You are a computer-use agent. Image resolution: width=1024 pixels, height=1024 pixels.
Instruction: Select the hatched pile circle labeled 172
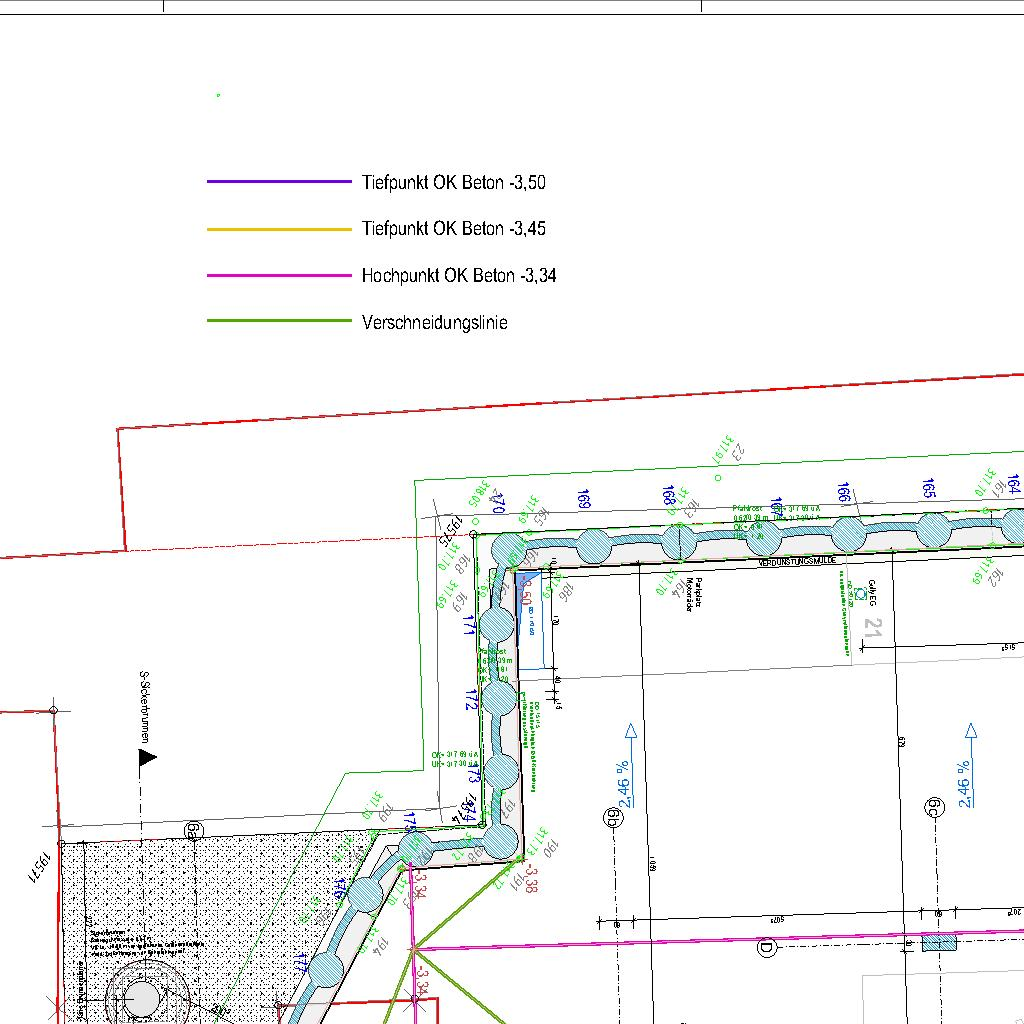point(498,698)
